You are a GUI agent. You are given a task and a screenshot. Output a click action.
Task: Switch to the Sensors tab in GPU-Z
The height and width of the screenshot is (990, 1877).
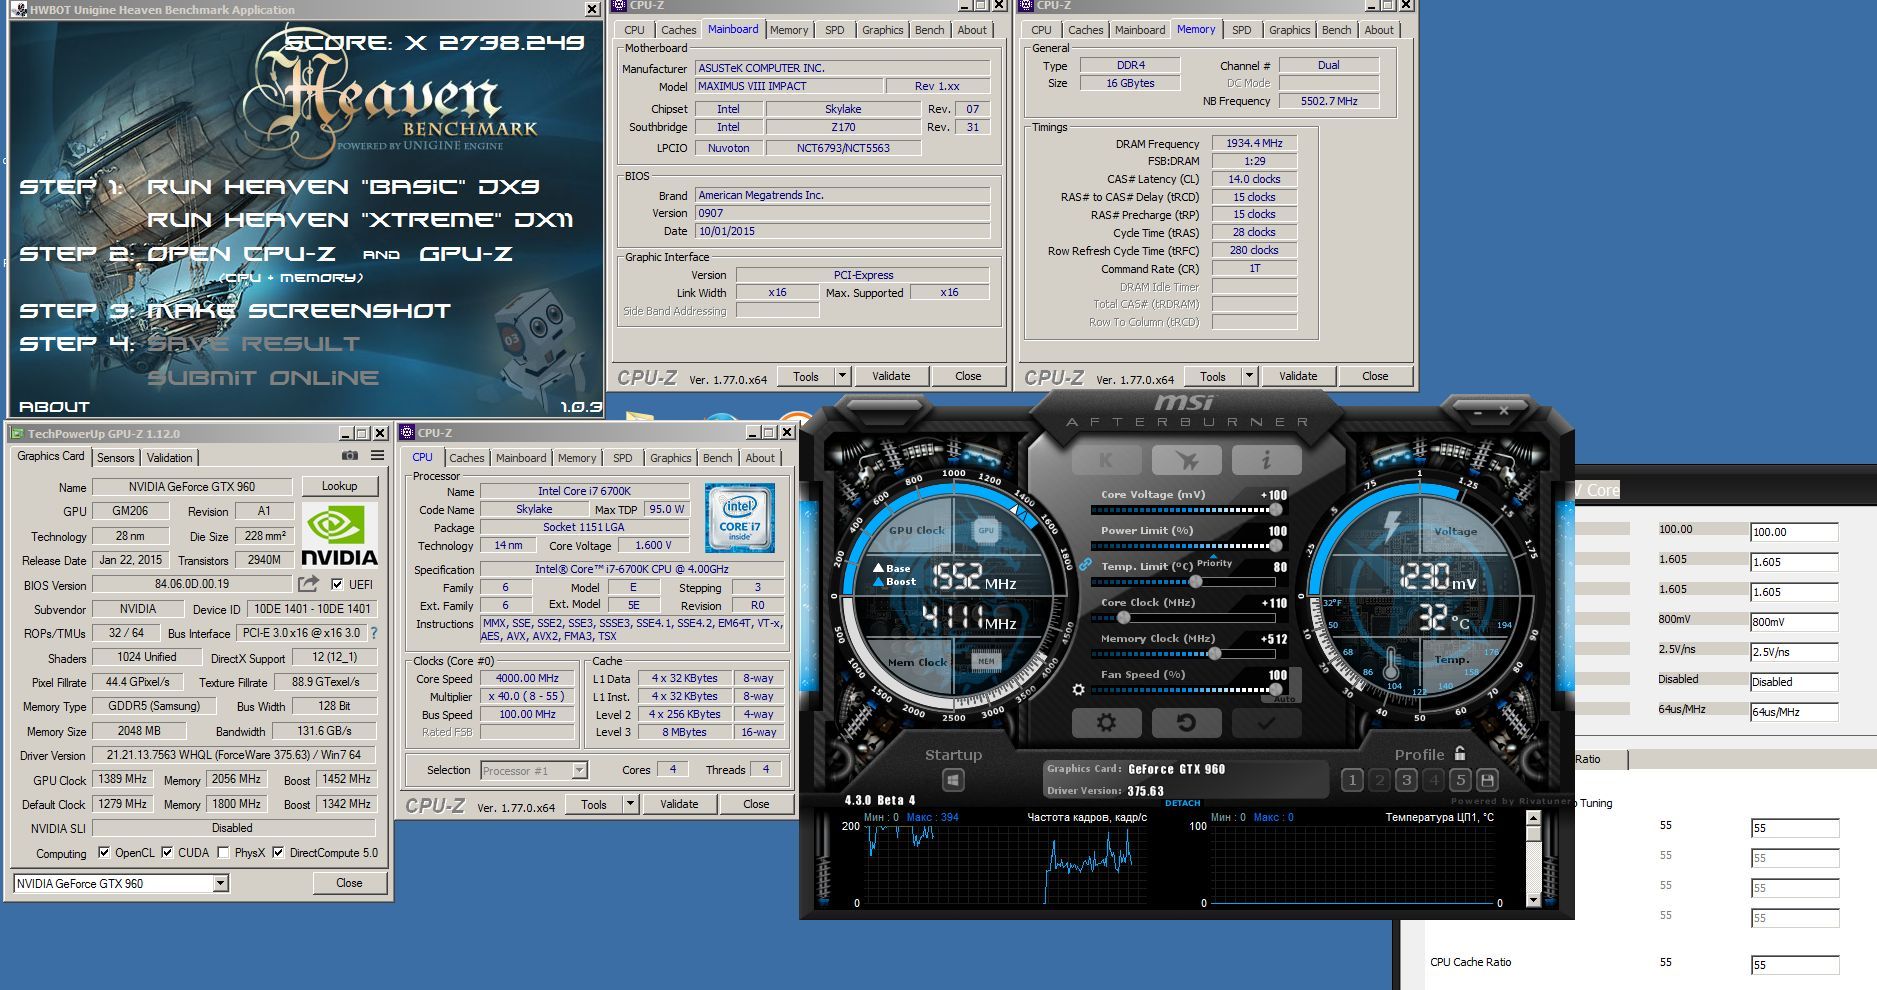(115, 458)
